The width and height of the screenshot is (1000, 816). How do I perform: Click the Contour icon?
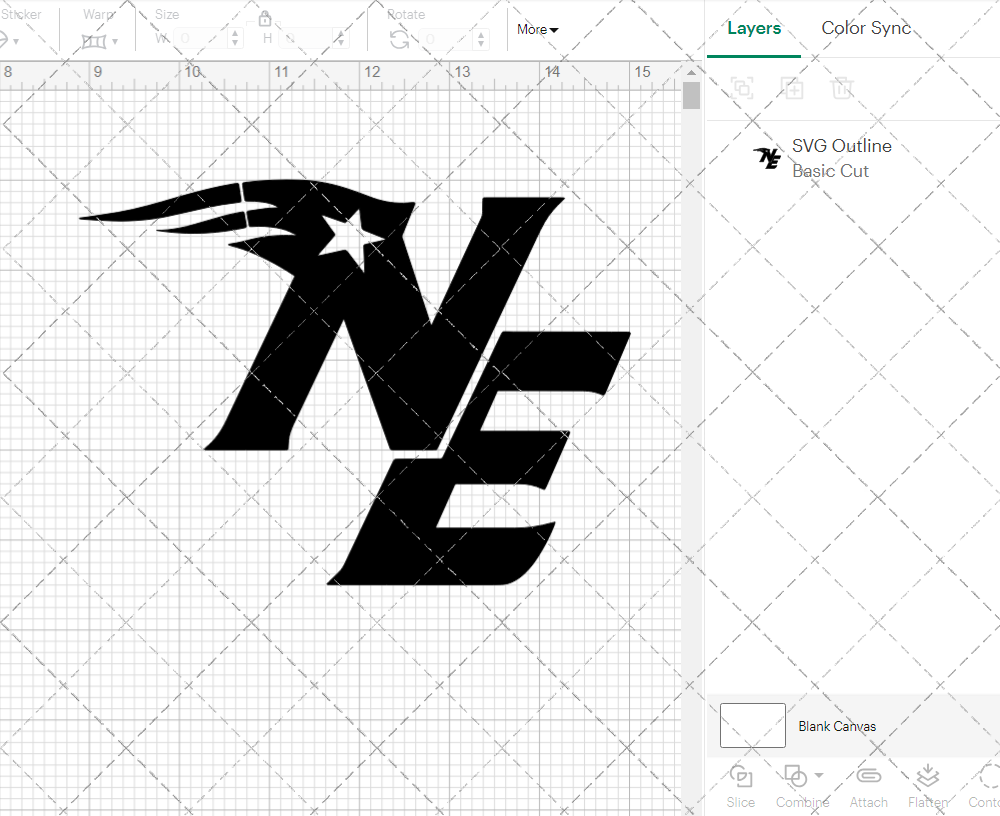[985, 777]
